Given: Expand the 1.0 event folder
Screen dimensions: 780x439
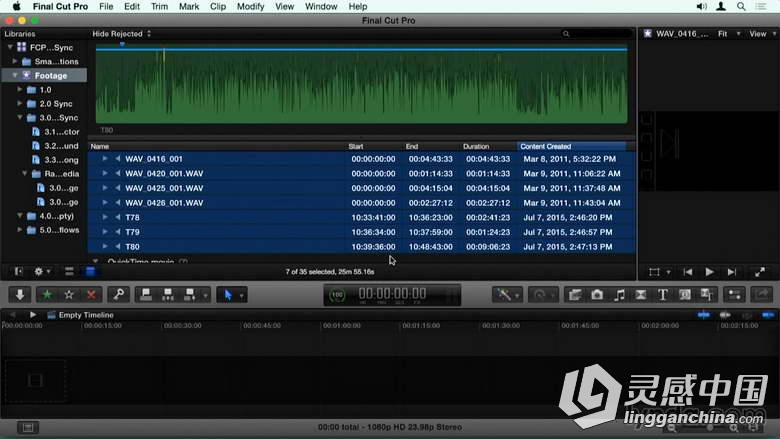Looking at the screenshot, I should coord(20,89).
